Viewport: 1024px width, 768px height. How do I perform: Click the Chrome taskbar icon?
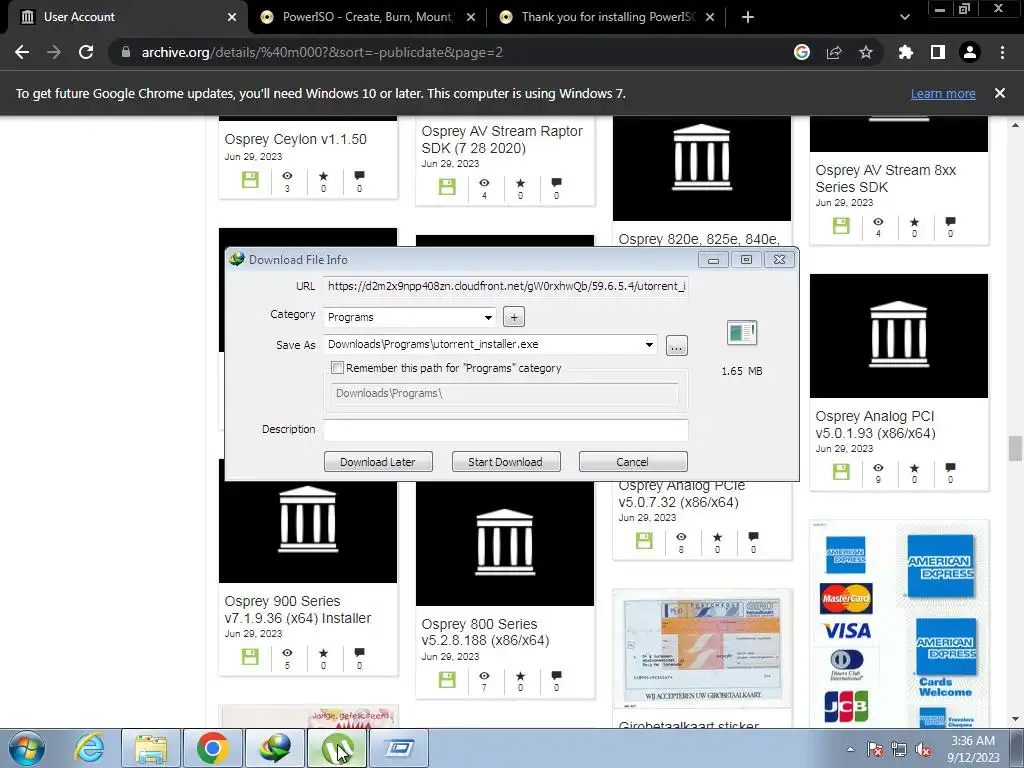(x=212, y=748)
